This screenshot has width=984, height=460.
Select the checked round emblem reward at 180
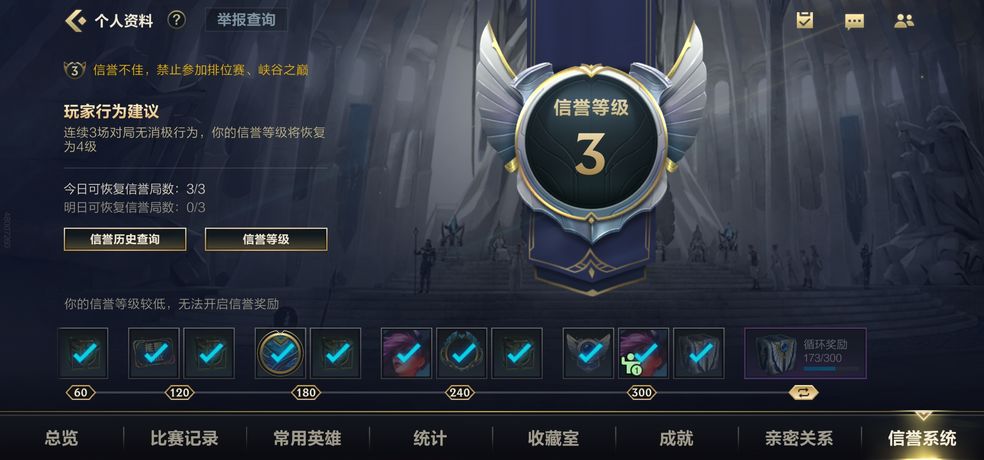(x=281, y=353)
